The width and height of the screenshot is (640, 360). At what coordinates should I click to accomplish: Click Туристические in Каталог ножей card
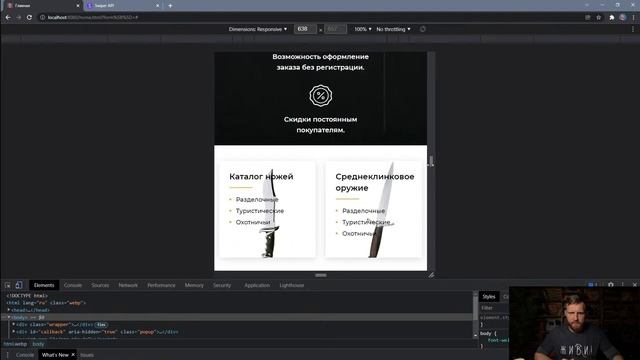click(260, 211)
